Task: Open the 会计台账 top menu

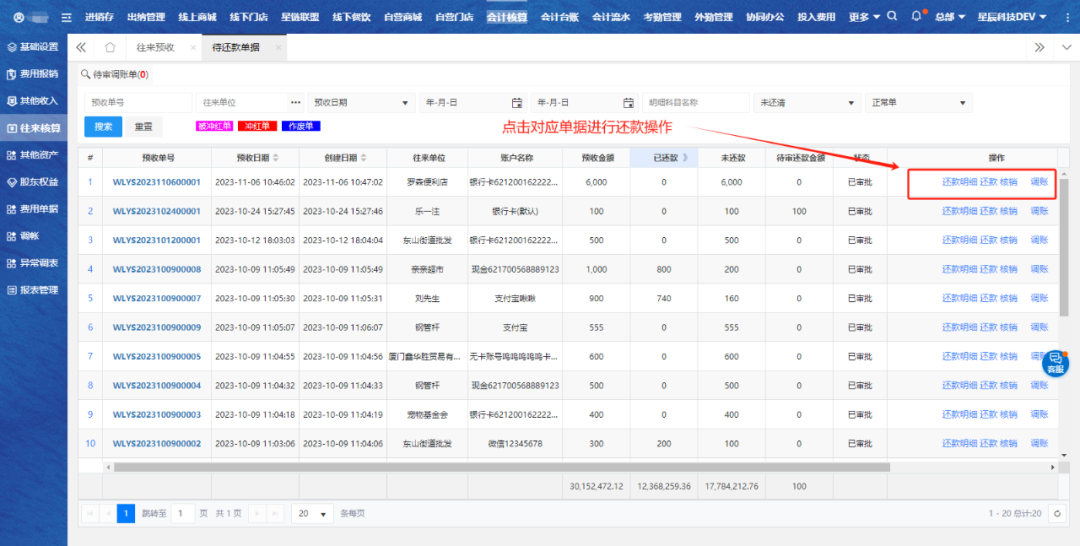Action: pos(559,17)
